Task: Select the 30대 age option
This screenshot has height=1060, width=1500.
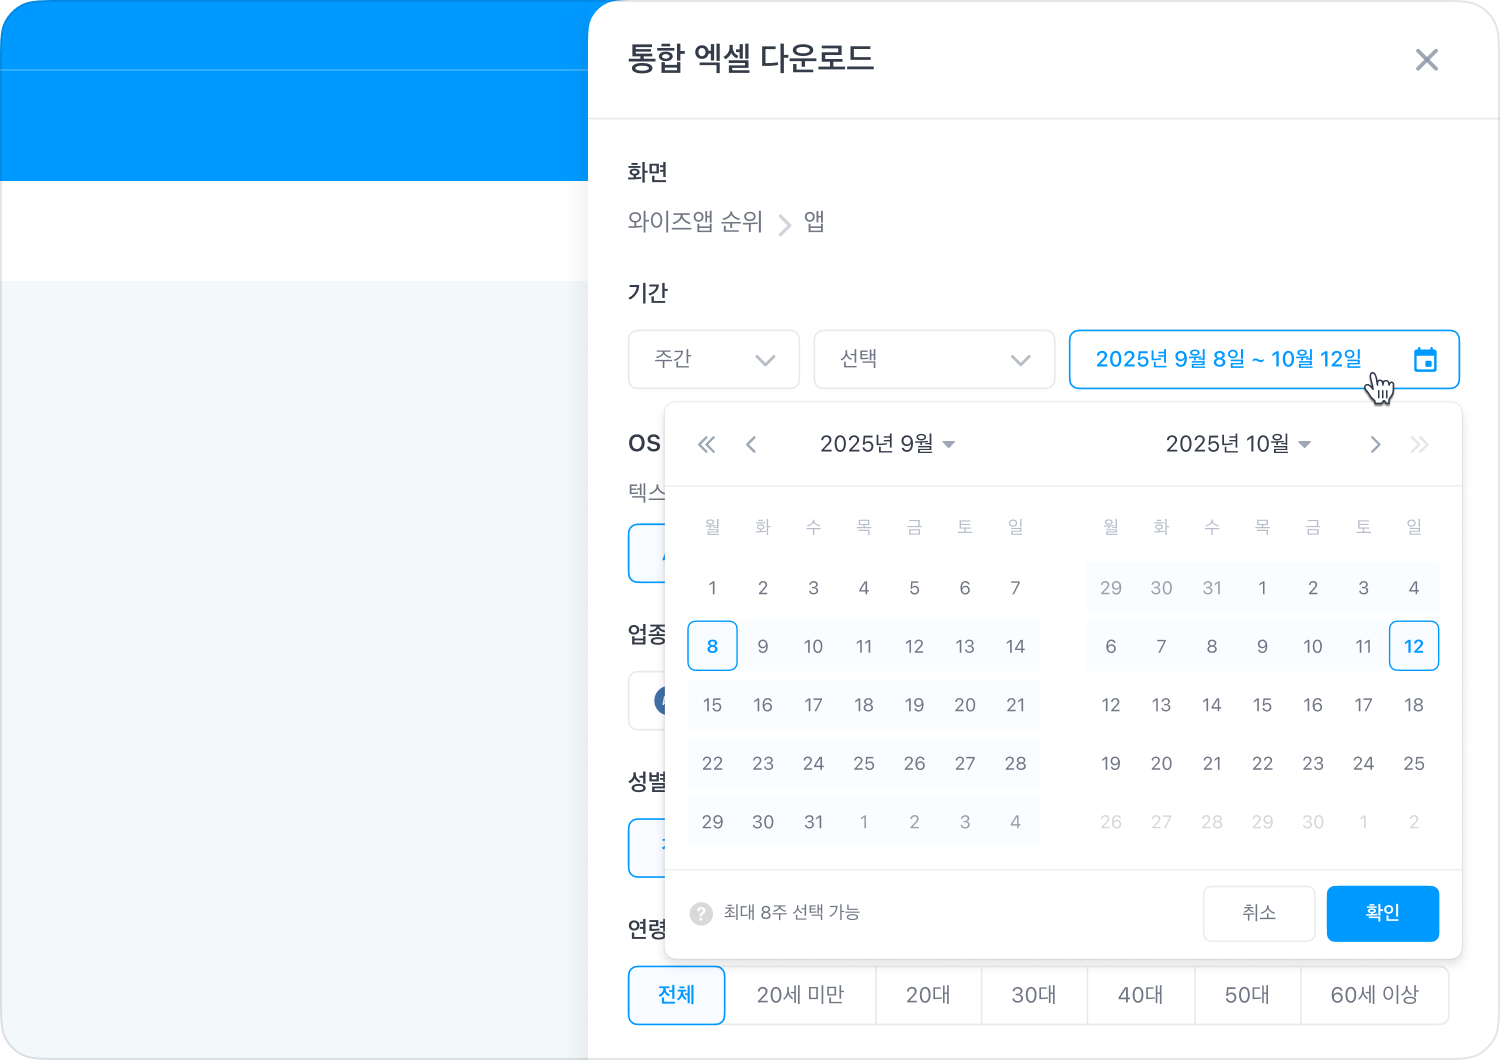Action: (1034, 995)
